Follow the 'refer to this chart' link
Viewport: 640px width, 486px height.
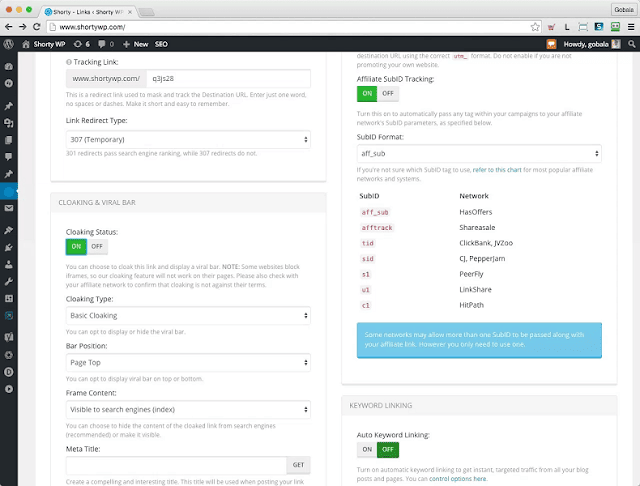pyautogui.click(x=497, y=170)
